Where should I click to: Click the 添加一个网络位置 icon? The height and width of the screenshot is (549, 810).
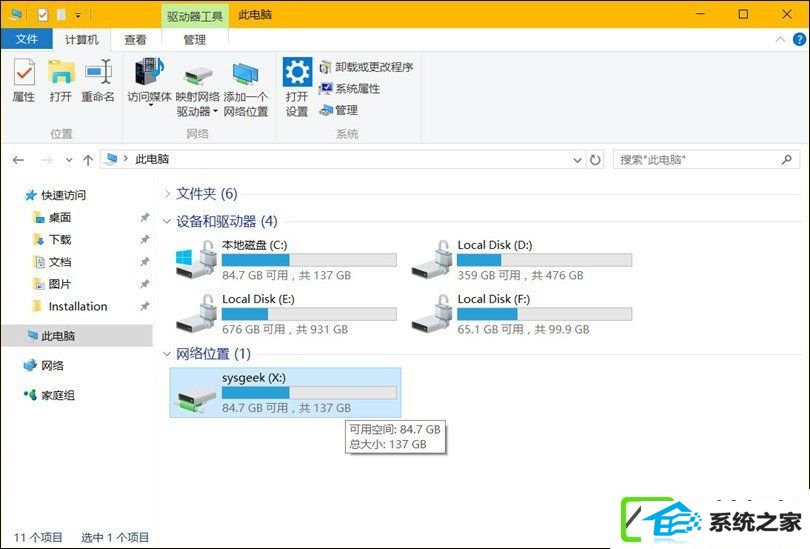pos(245,74)
